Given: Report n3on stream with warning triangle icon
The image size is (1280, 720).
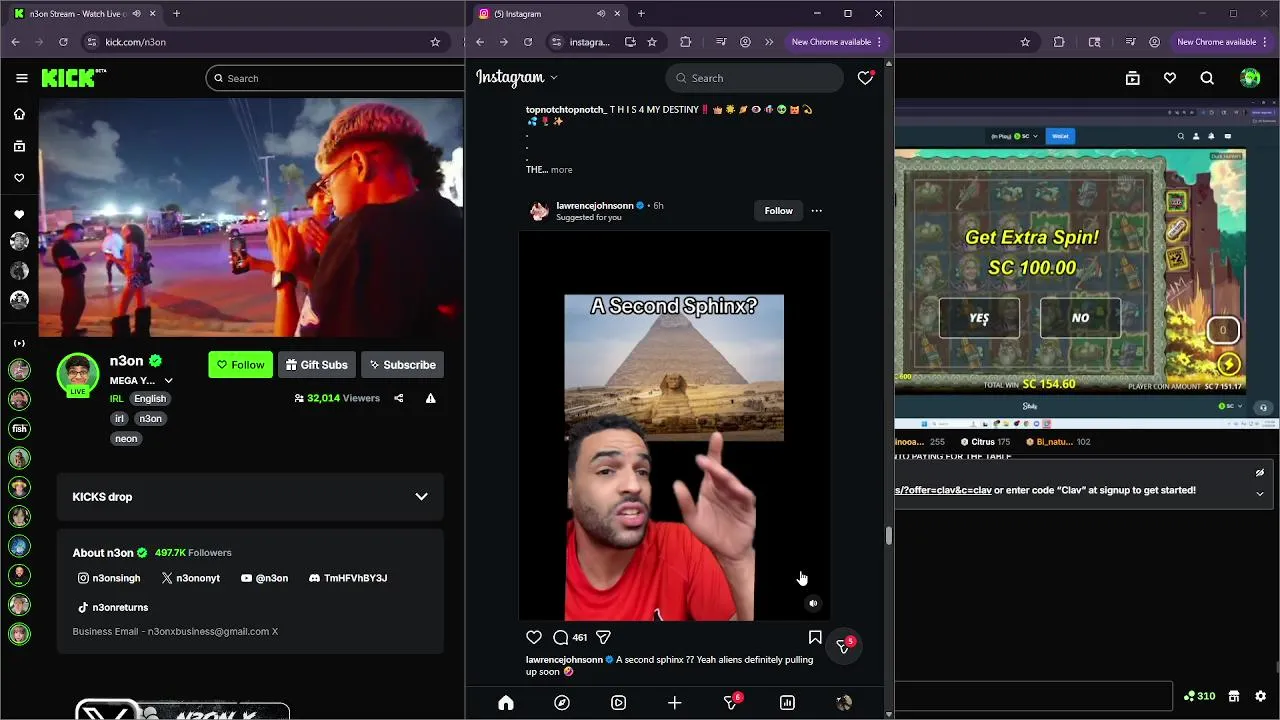Looking at the screenshot, I should pyautogui.click(x=431, y=398).
